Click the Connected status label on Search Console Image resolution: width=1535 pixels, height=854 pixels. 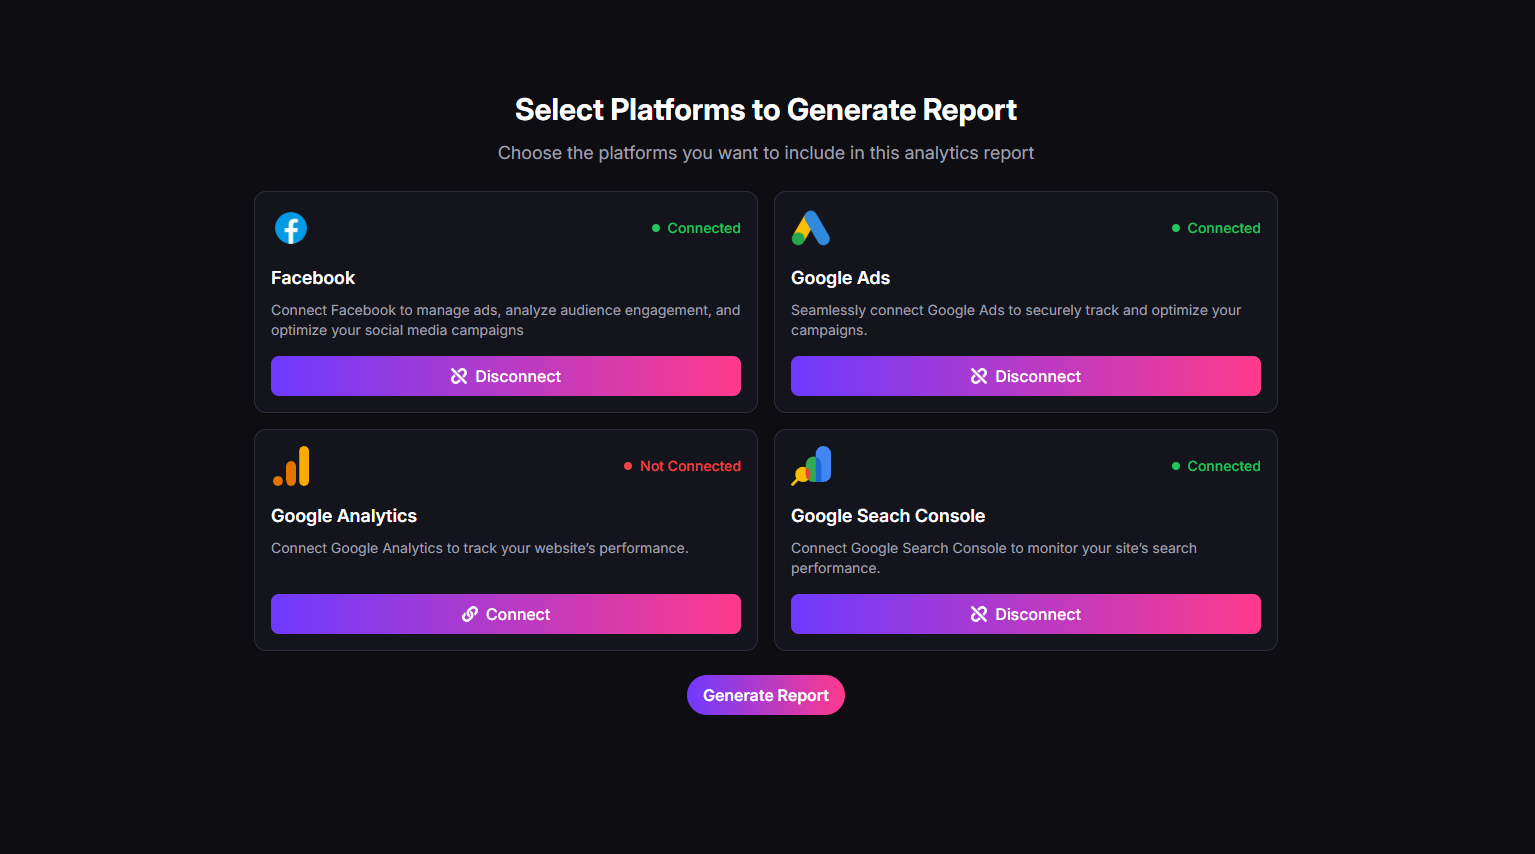pyautogui.click(x=1224, y=465)
